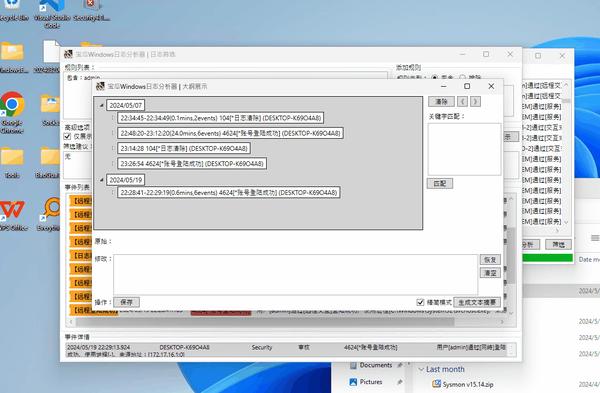
Task: Click the previous match arrow button
Action: click(462, 102)
